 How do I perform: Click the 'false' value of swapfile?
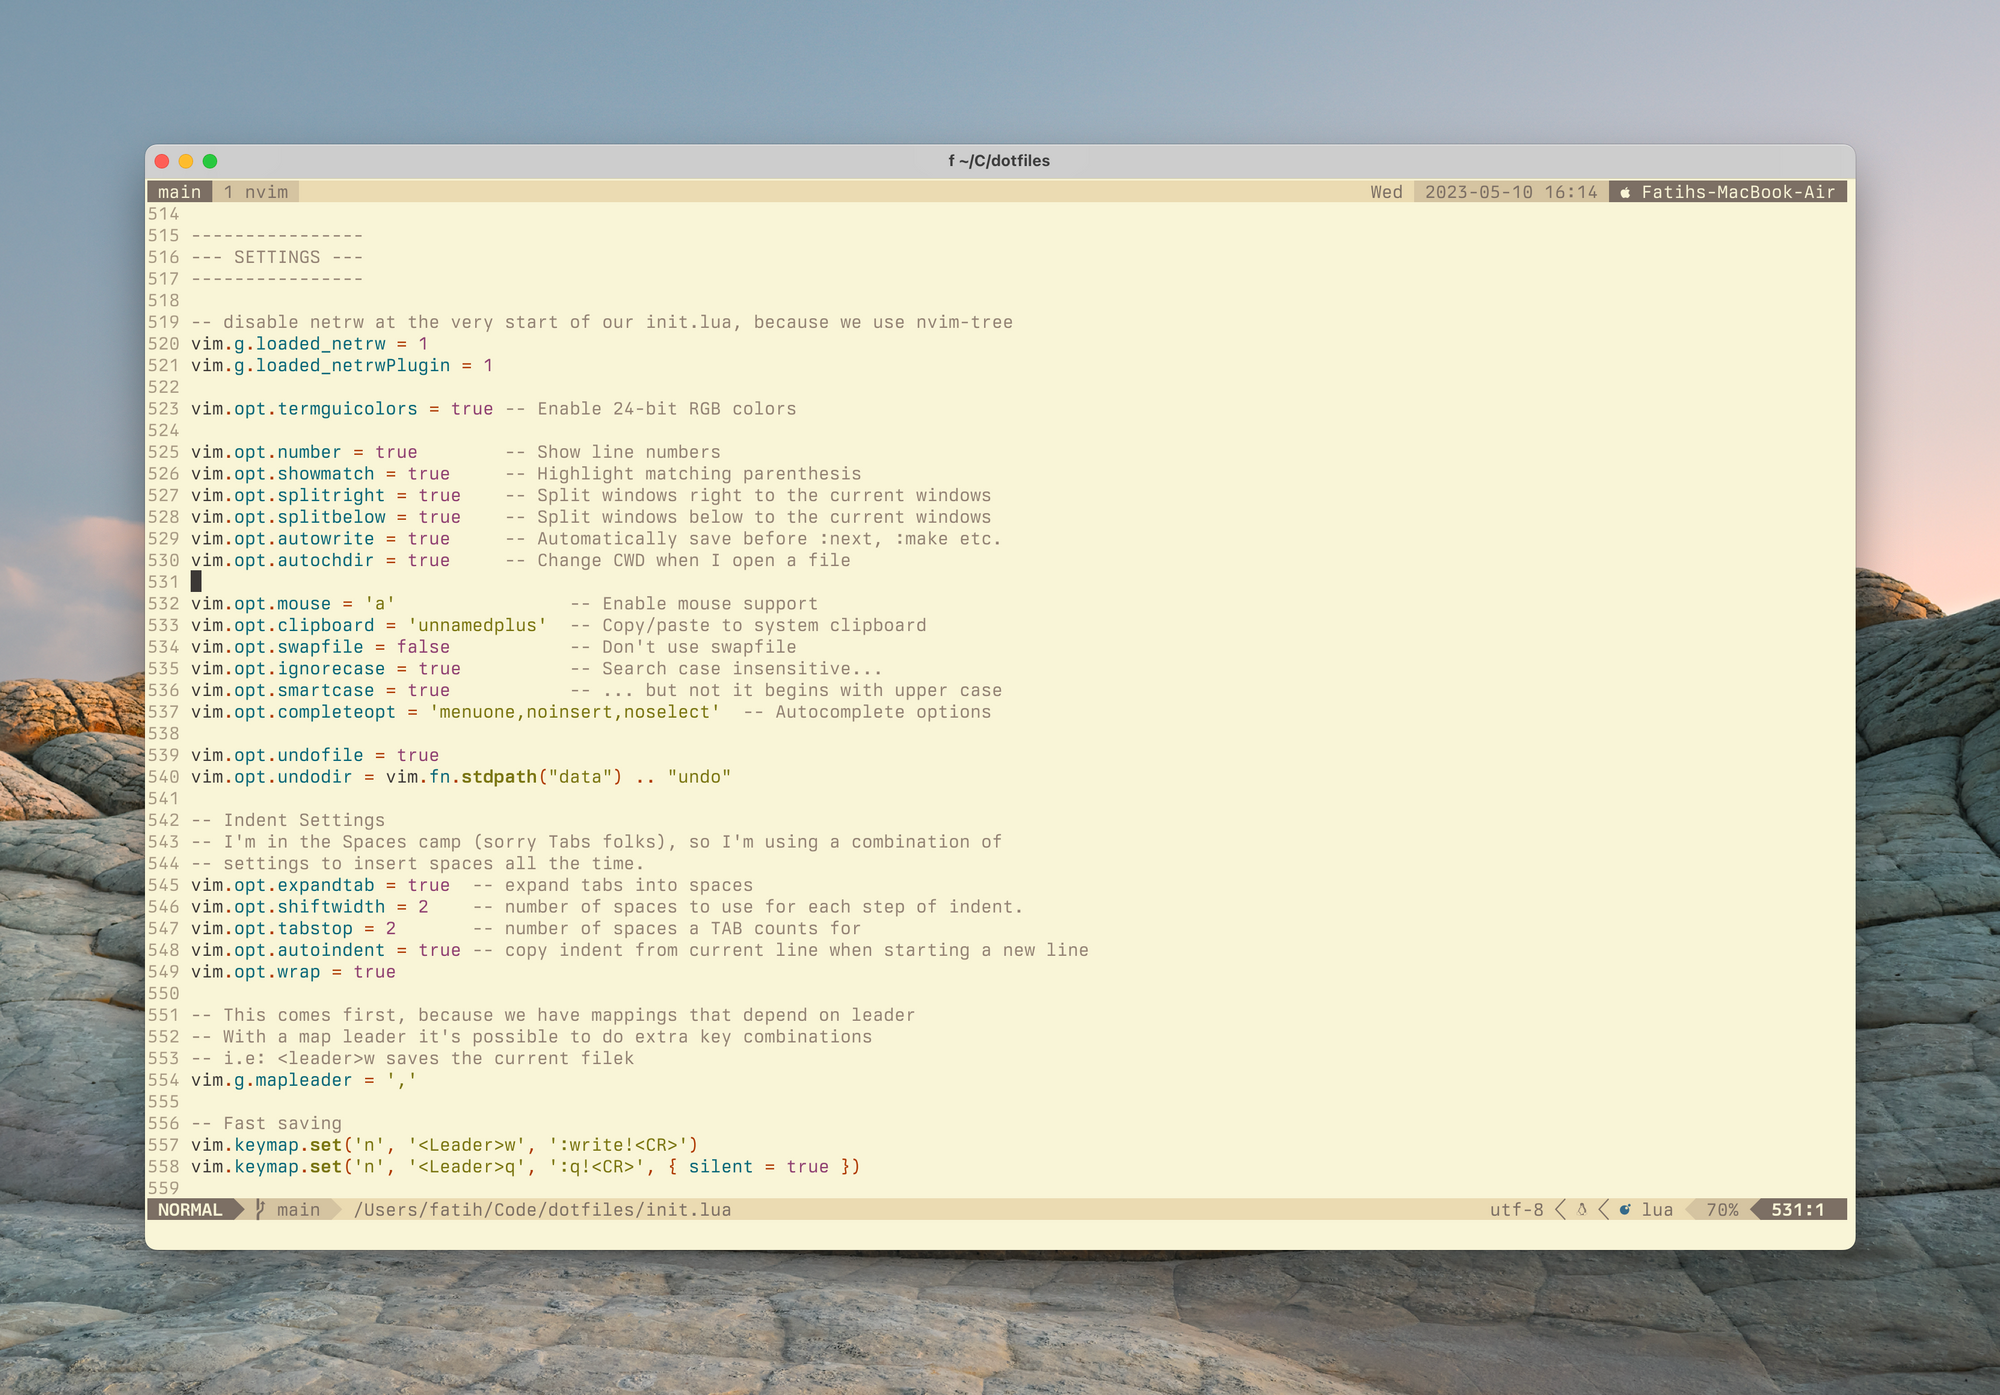423,647
